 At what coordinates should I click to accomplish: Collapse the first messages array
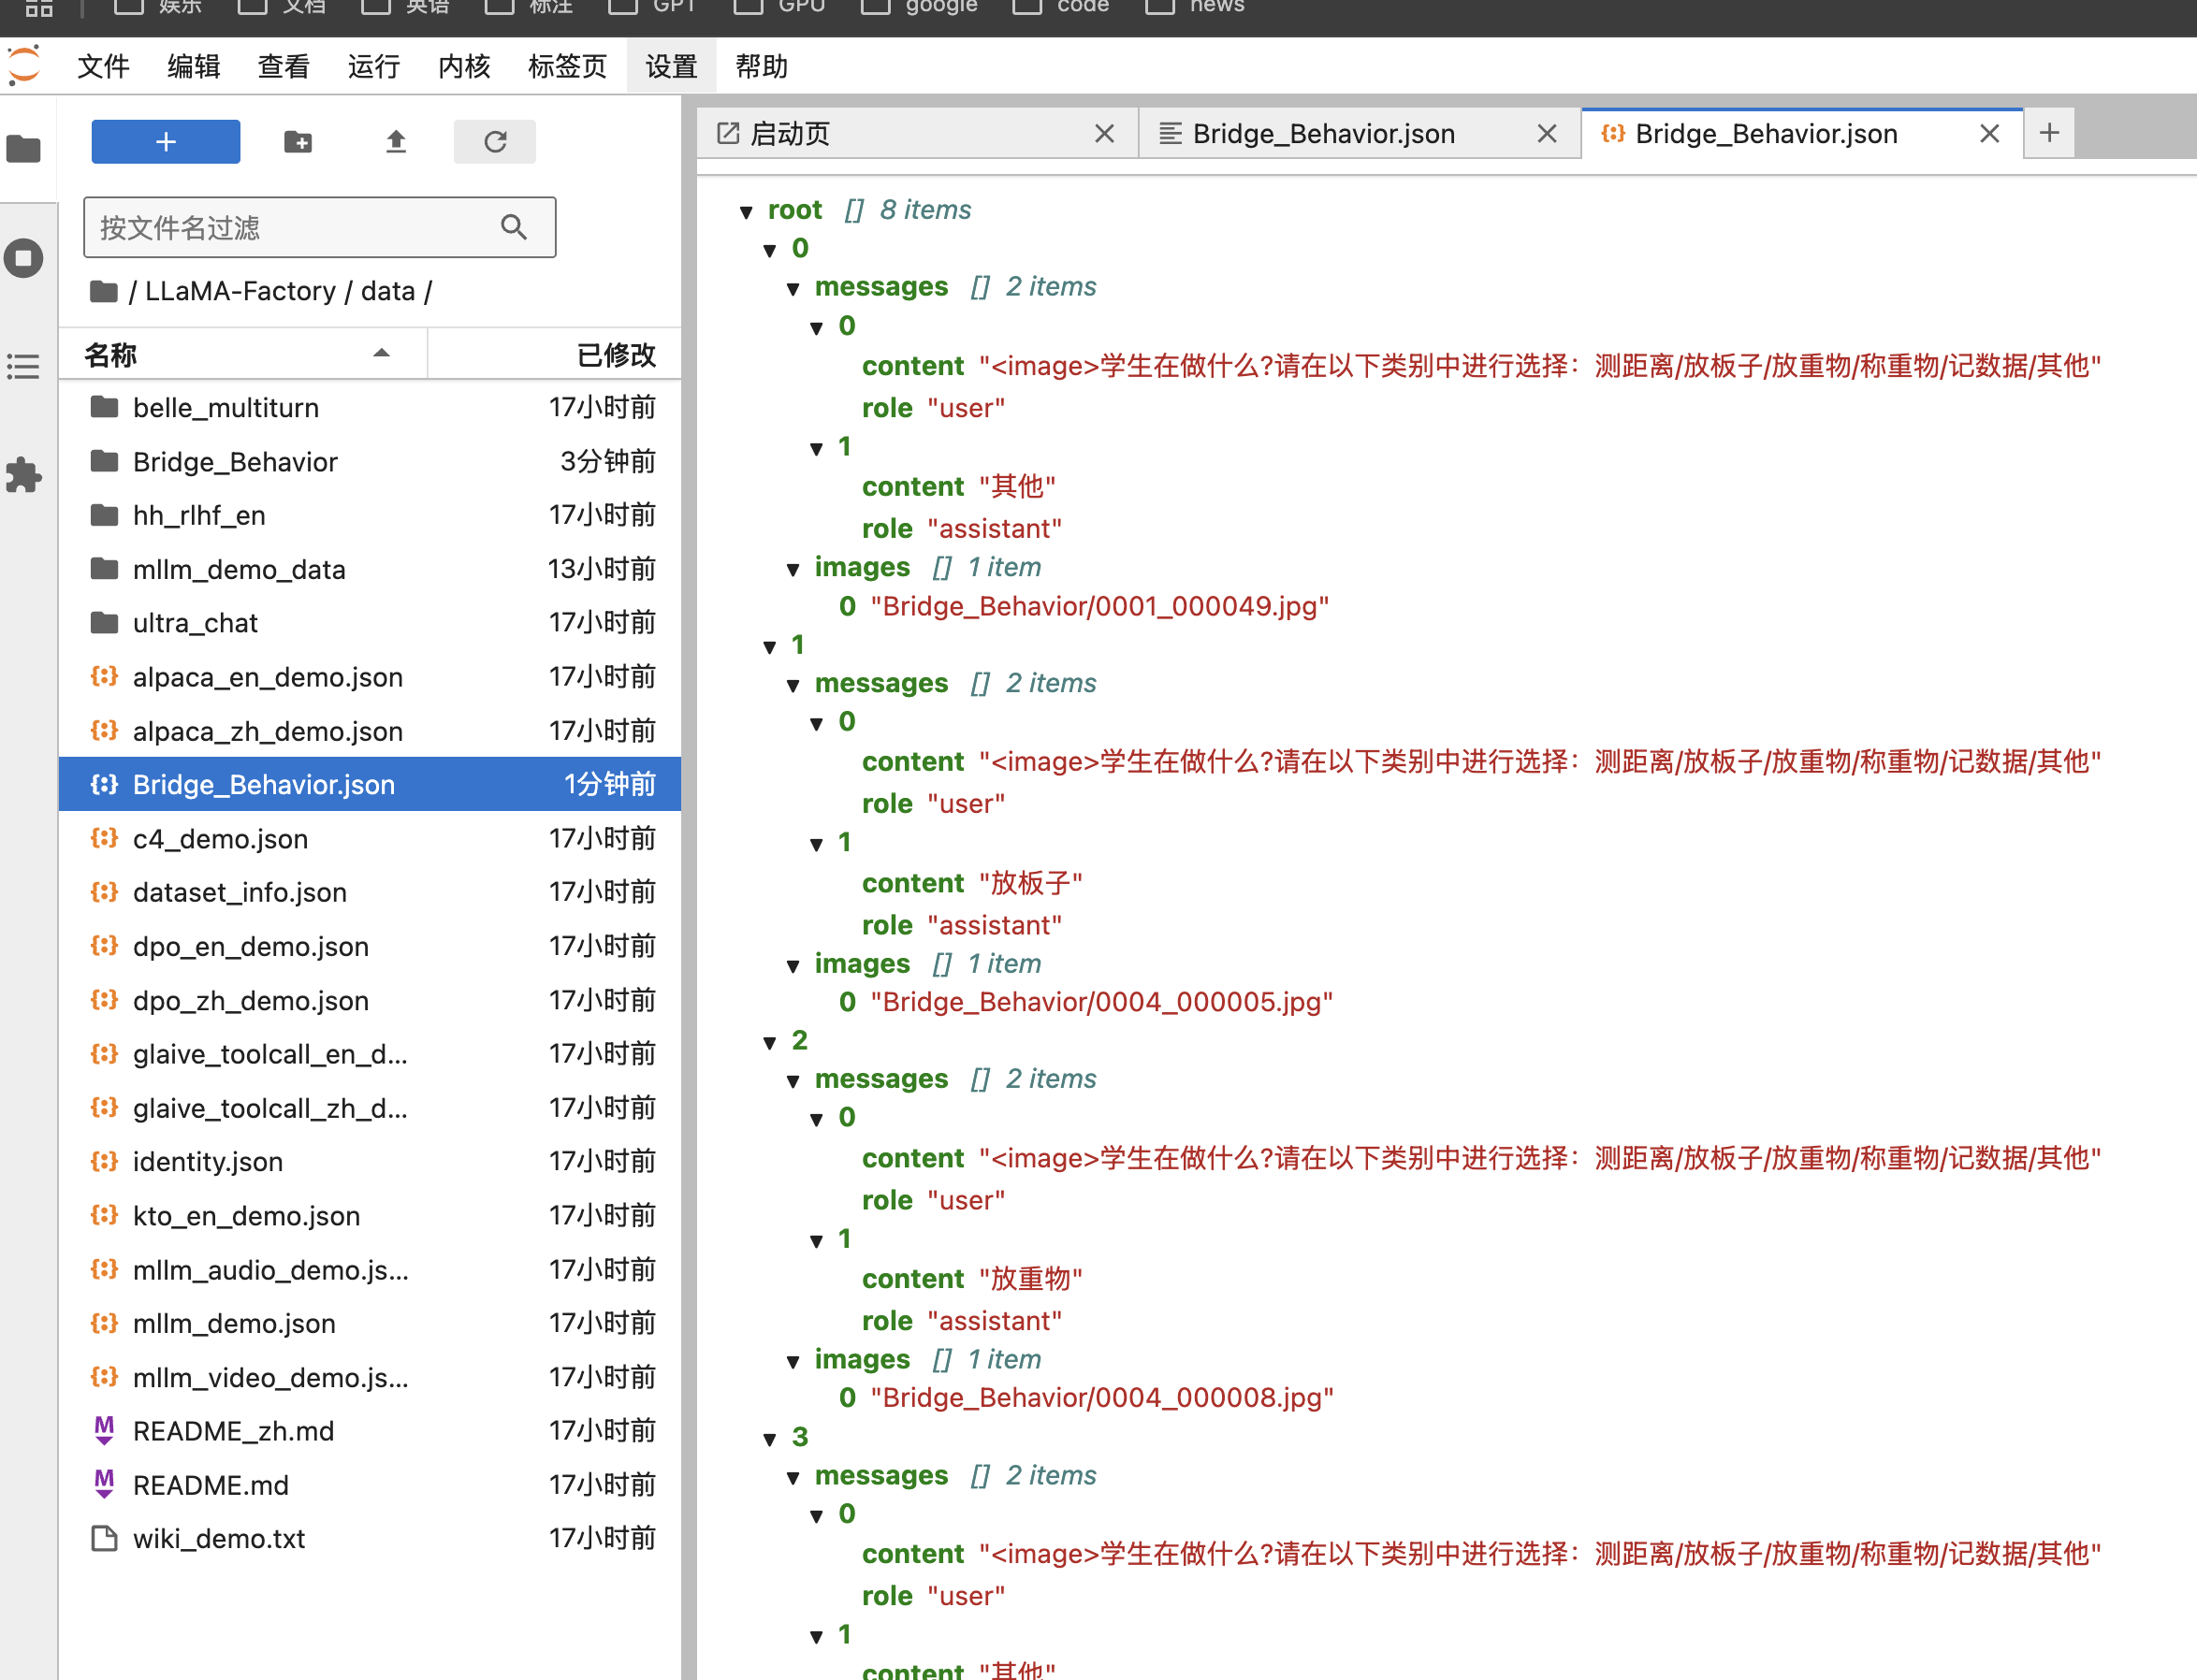793,290
